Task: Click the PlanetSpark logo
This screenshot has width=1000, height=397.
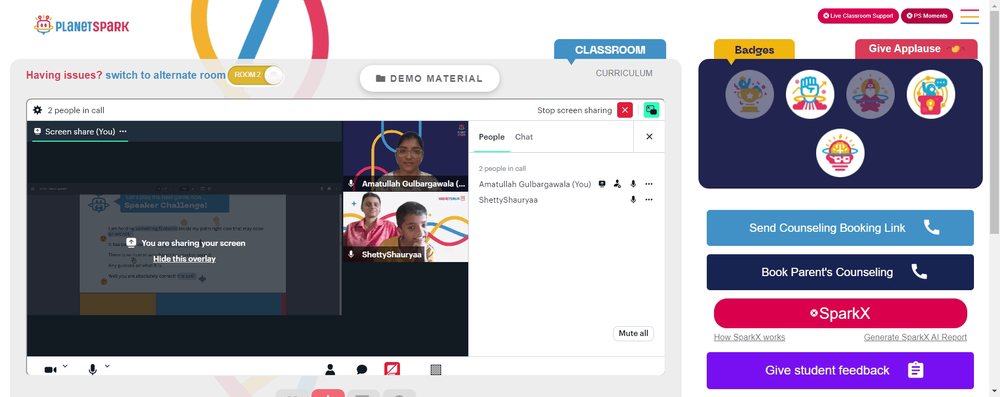Action: [x=82, y=26]
